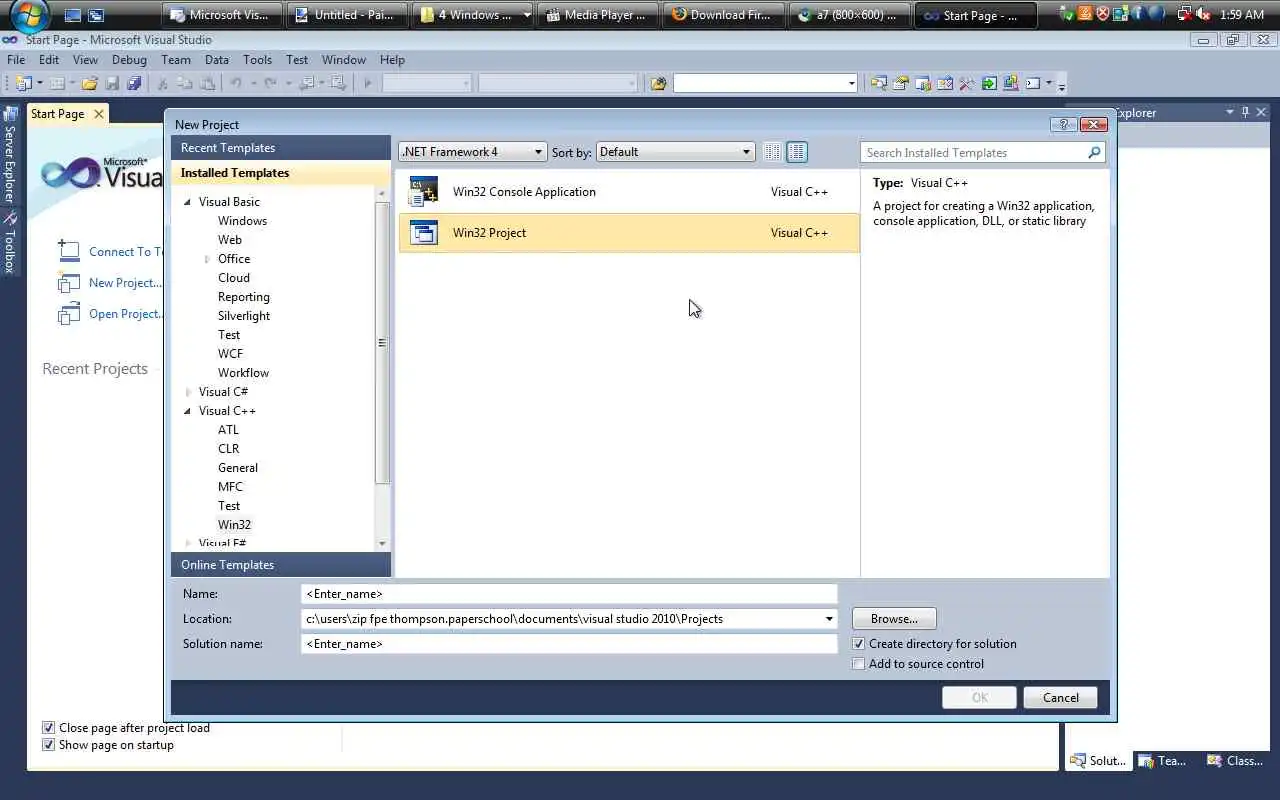Open the Media Player taskbar button

(599, 15)
